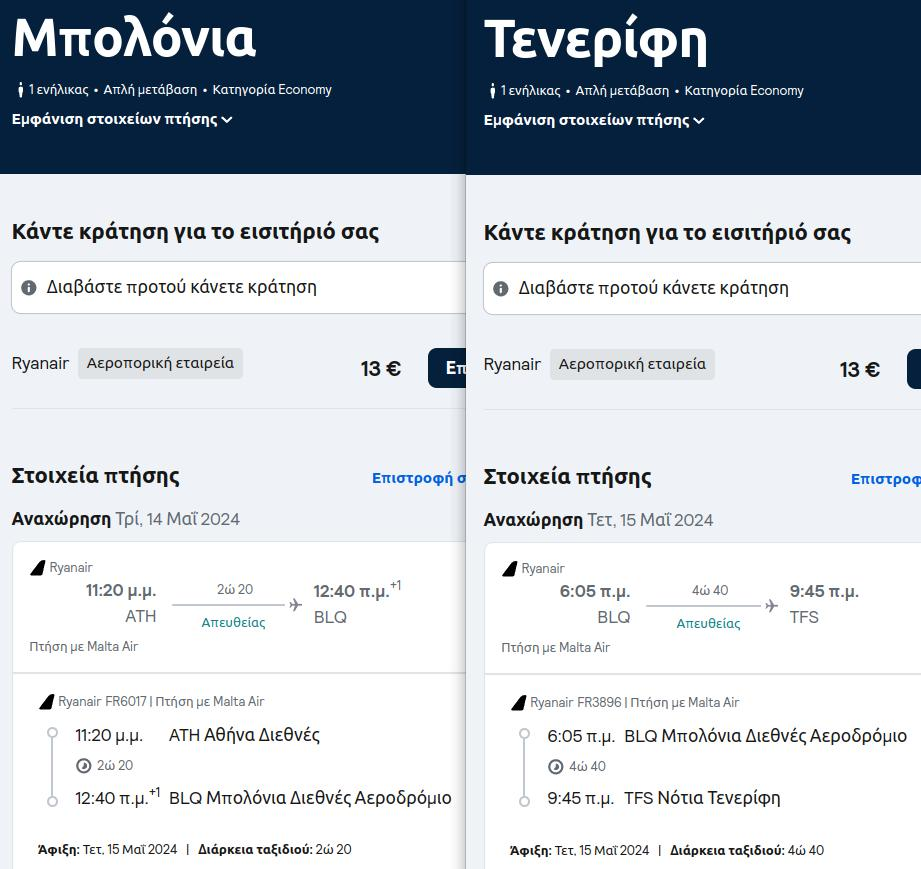Open the Διαβάστε προτού κάνετε κράτηση notice for Τενερίφη
This screenshot has height=869, width=921.
(702, 288)
